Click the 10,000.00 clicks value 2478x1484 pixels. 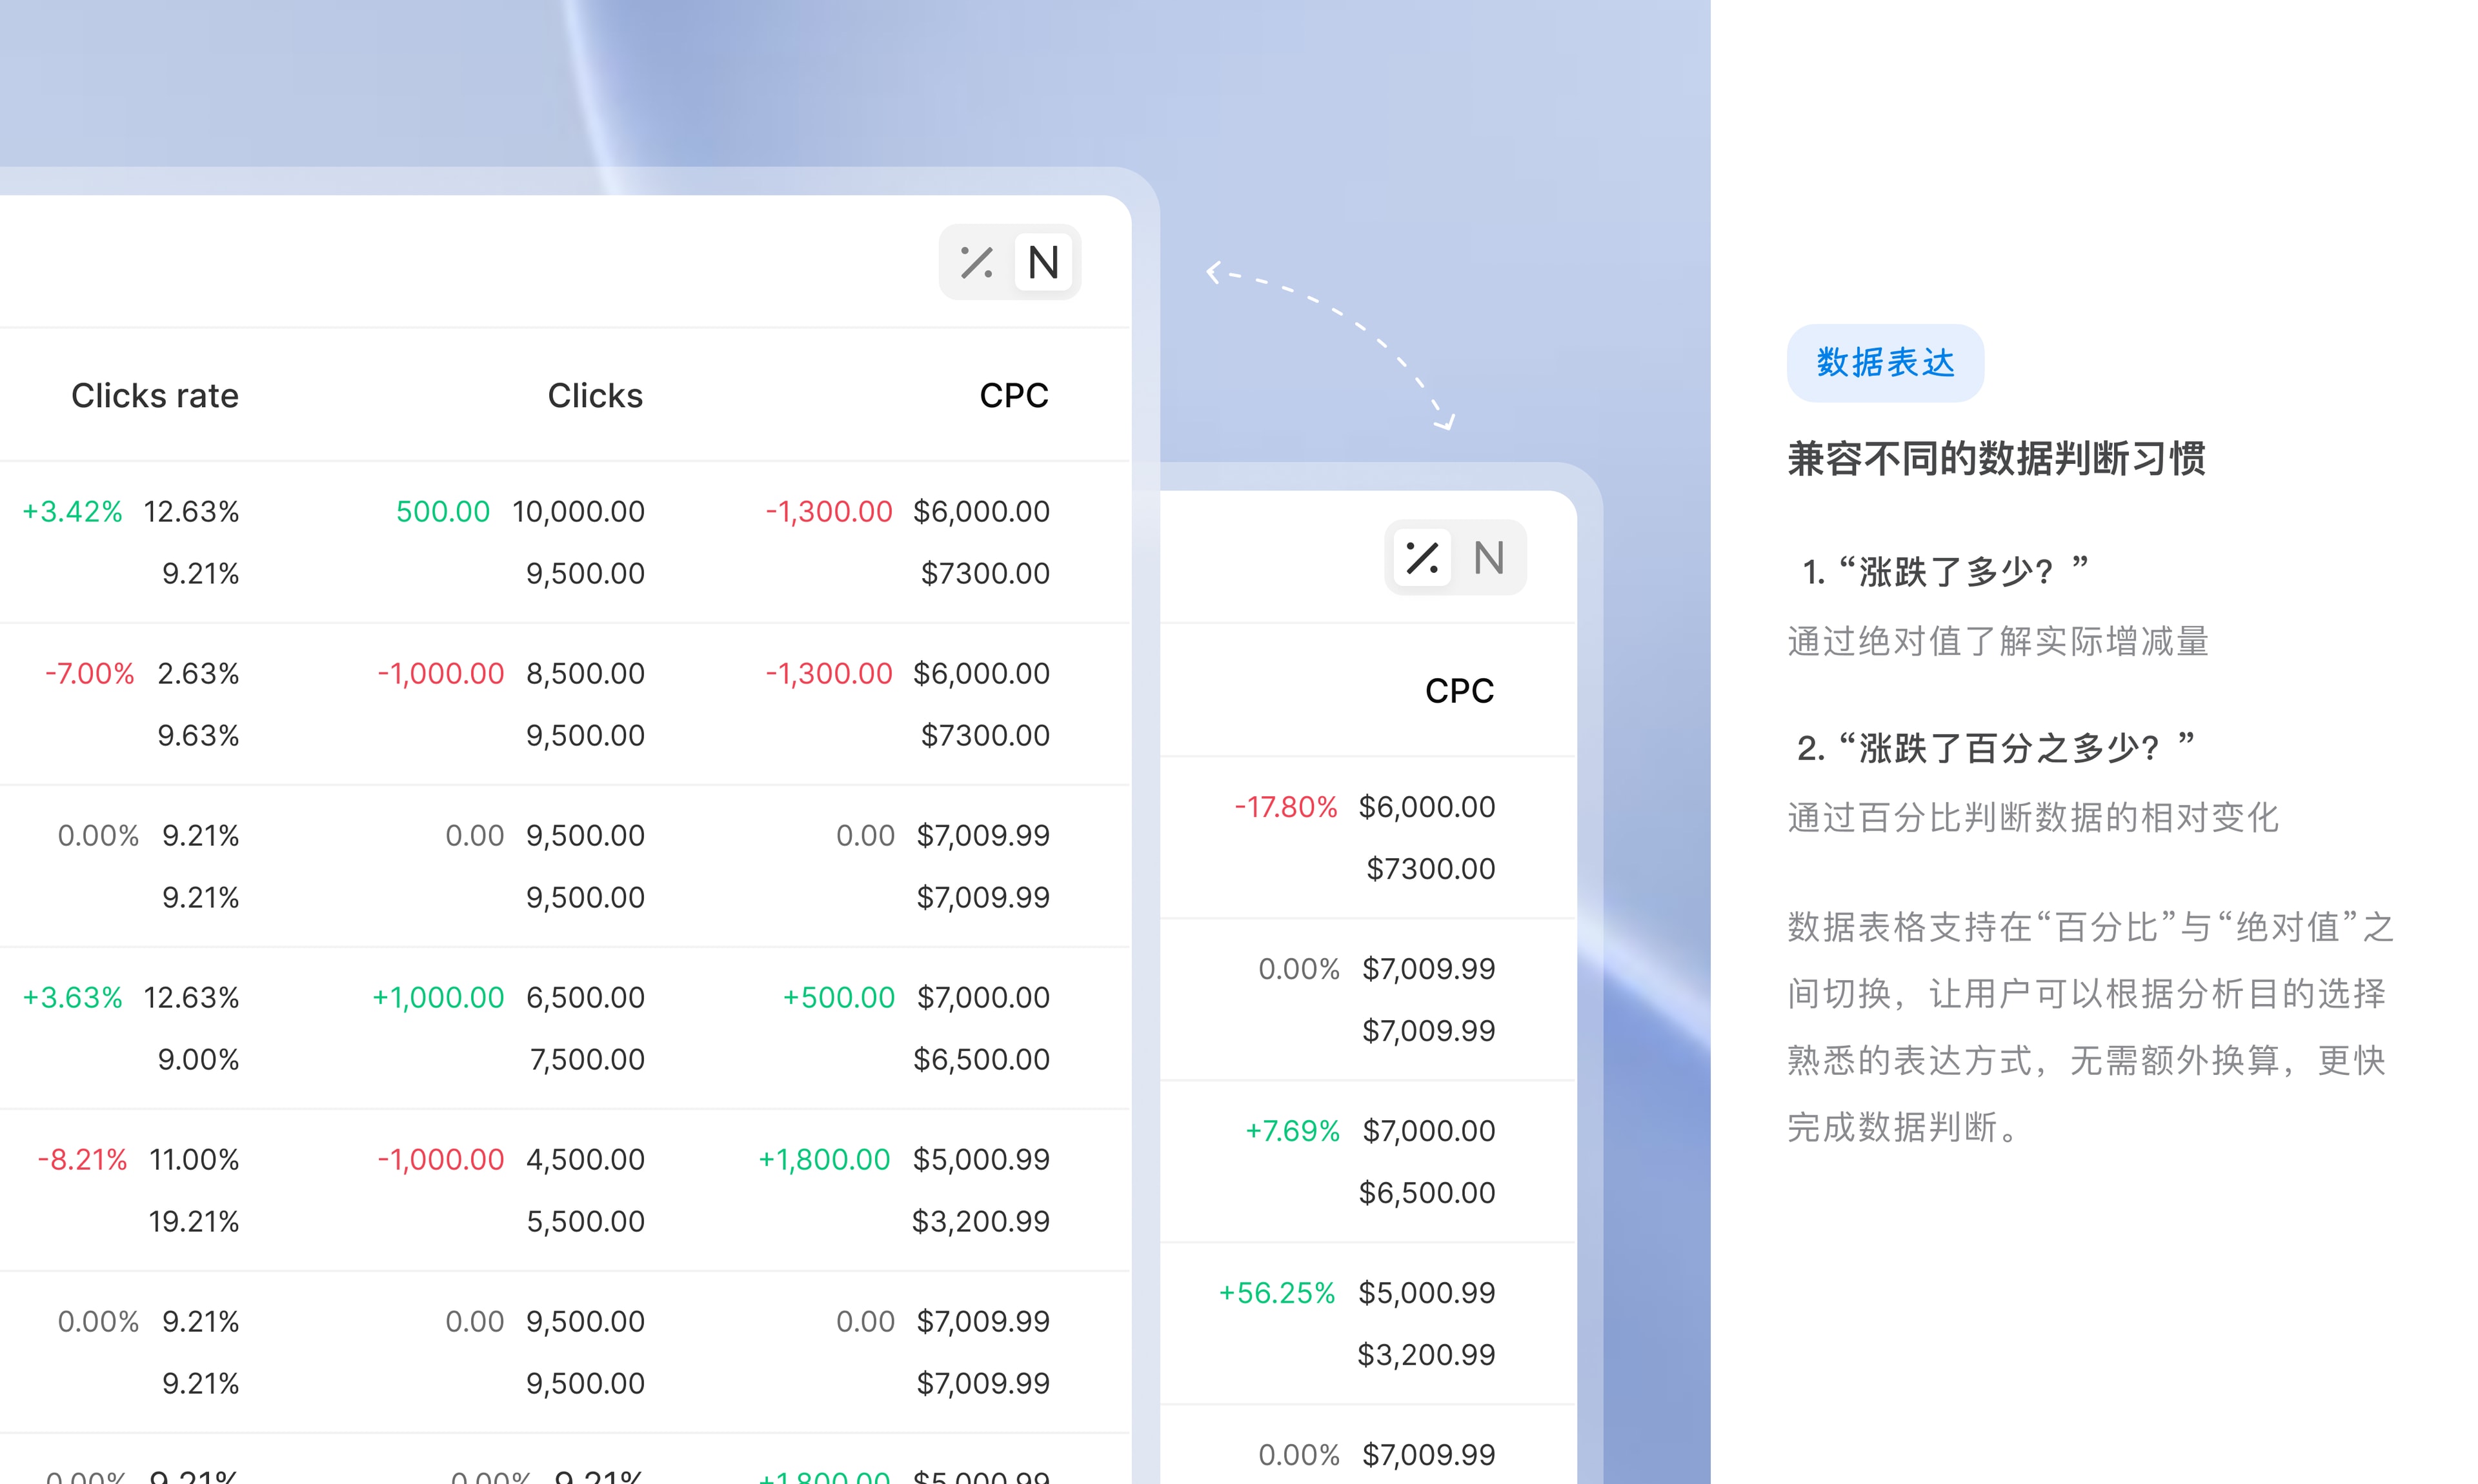[x=578, y=511]
